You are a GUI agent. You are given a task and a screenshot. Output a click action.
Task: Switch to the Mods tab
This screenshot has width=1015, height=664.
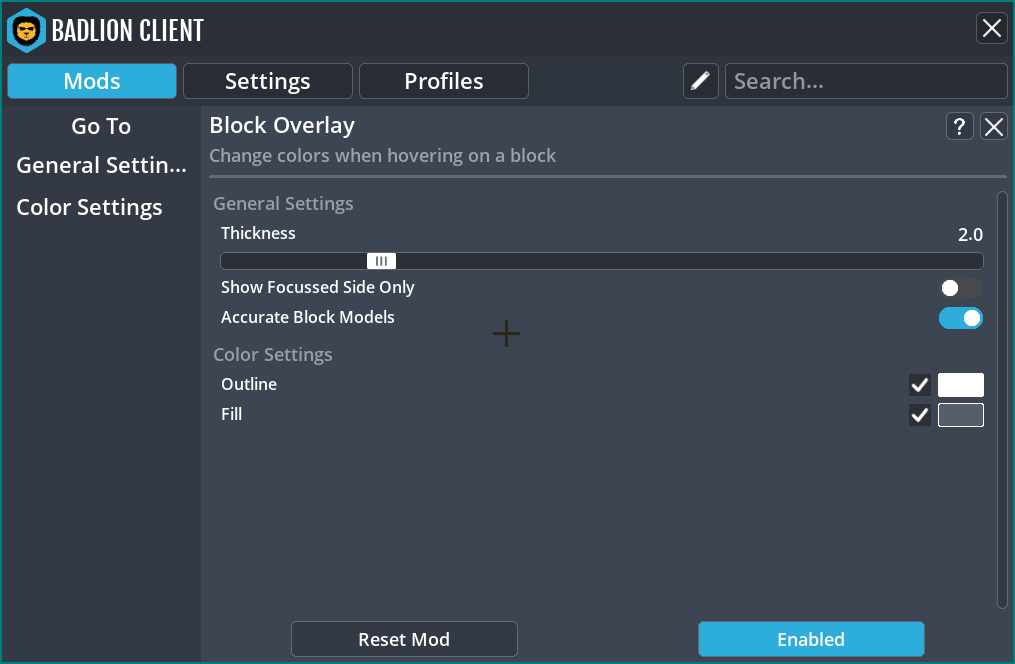92,81
